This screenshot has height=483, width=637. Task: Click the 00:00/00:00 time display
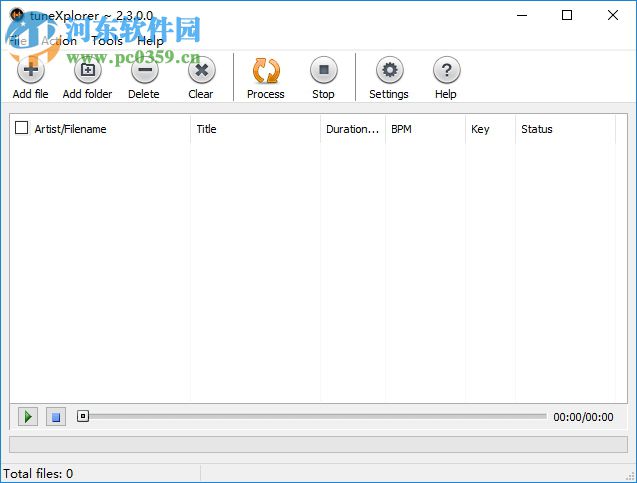pyautogui.click(x=583, y=417)
